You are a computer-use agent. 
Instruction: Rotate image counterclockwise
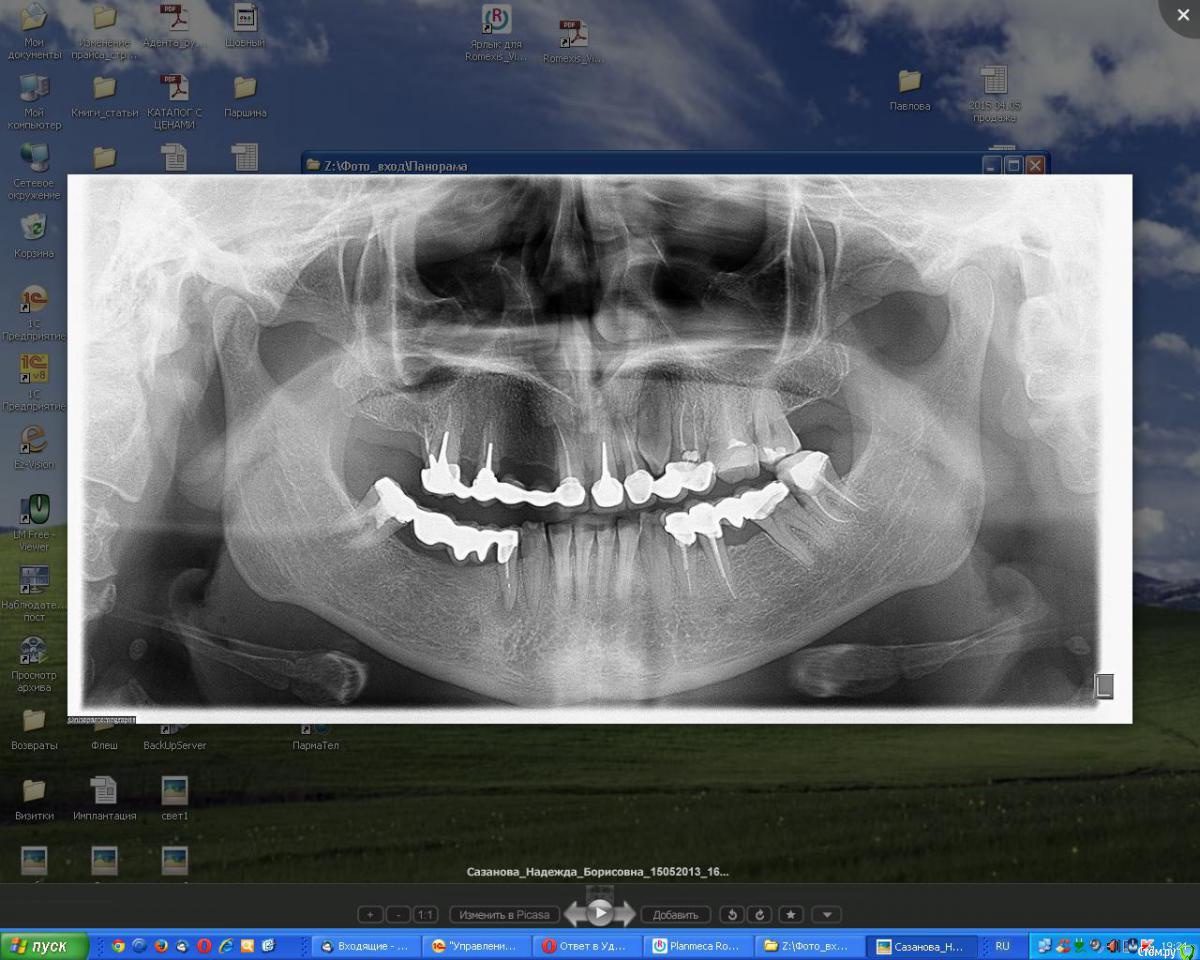pyautogui.click(x=732, y=914)
